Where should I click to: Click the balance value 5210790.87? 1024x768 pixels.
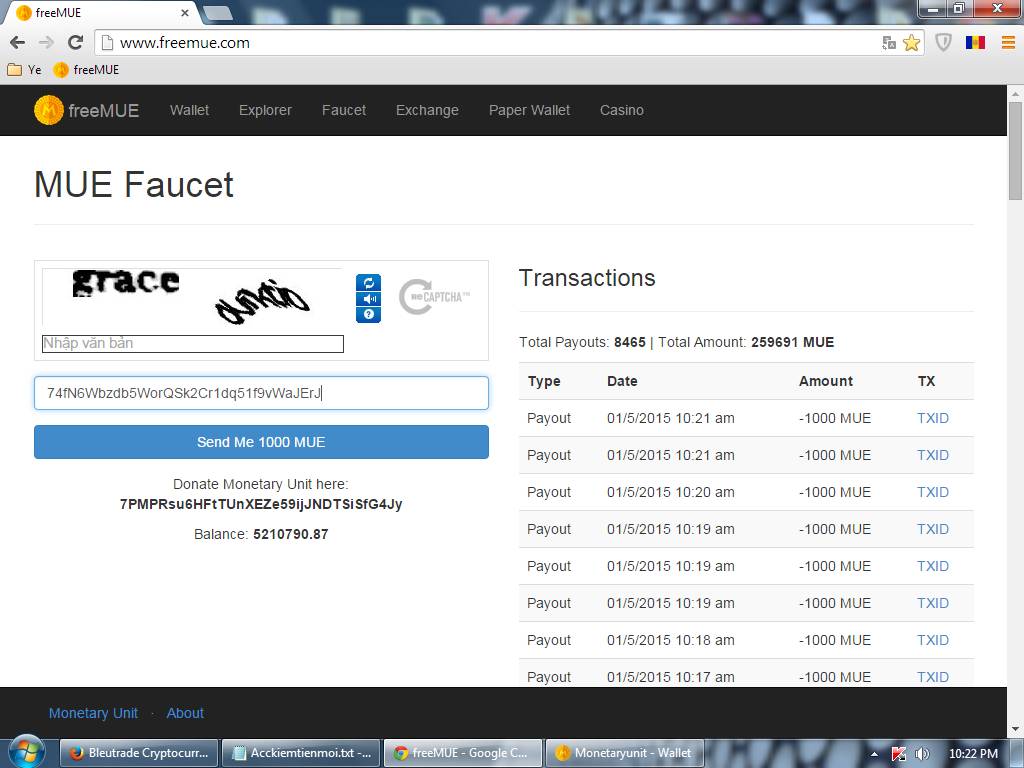[x=291, y=534]
